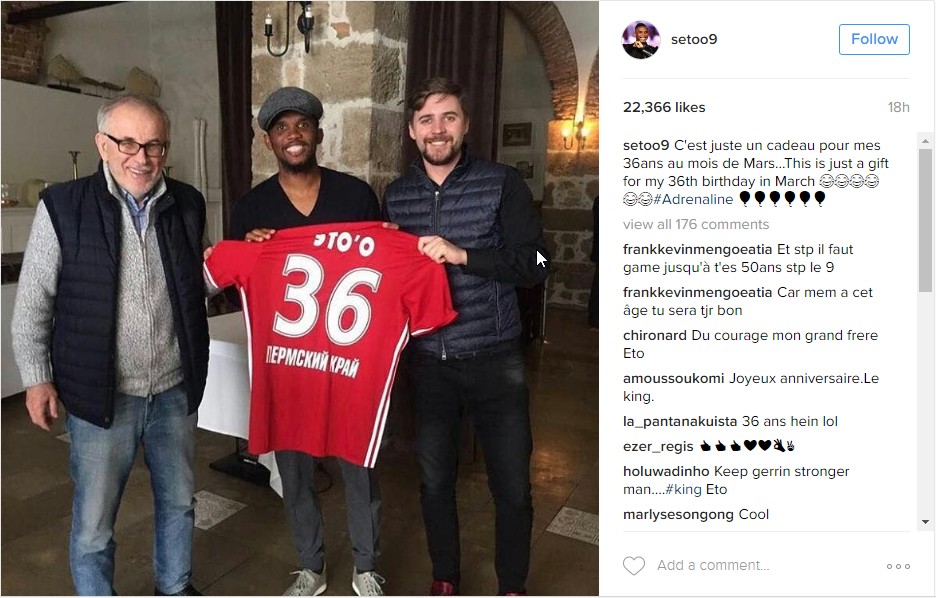Open setoo9 username in post header
936x598 pixels.
(694, 39)
